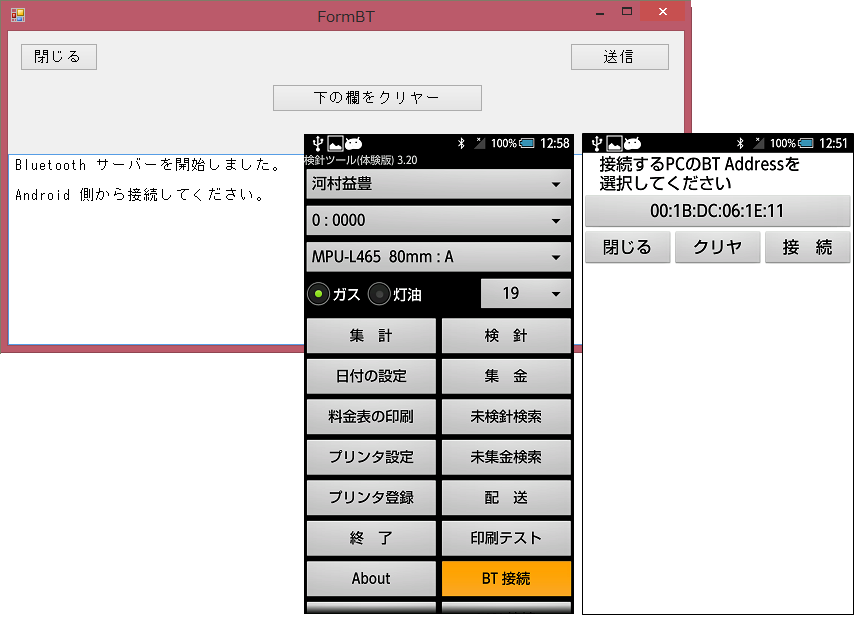Open the 19 dropdown
862x623 pixels.
(526, 293)
